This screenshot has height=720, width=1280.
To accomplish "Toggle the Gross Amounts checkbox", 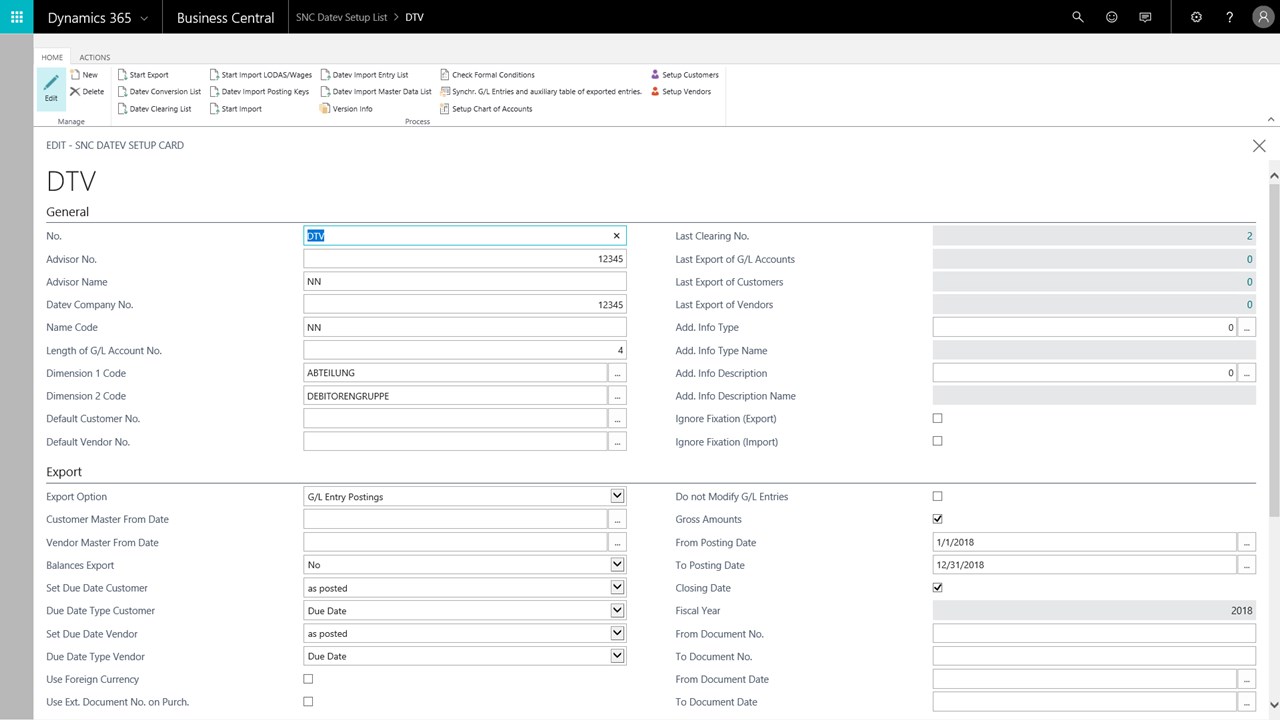I will tap(937, 519).
